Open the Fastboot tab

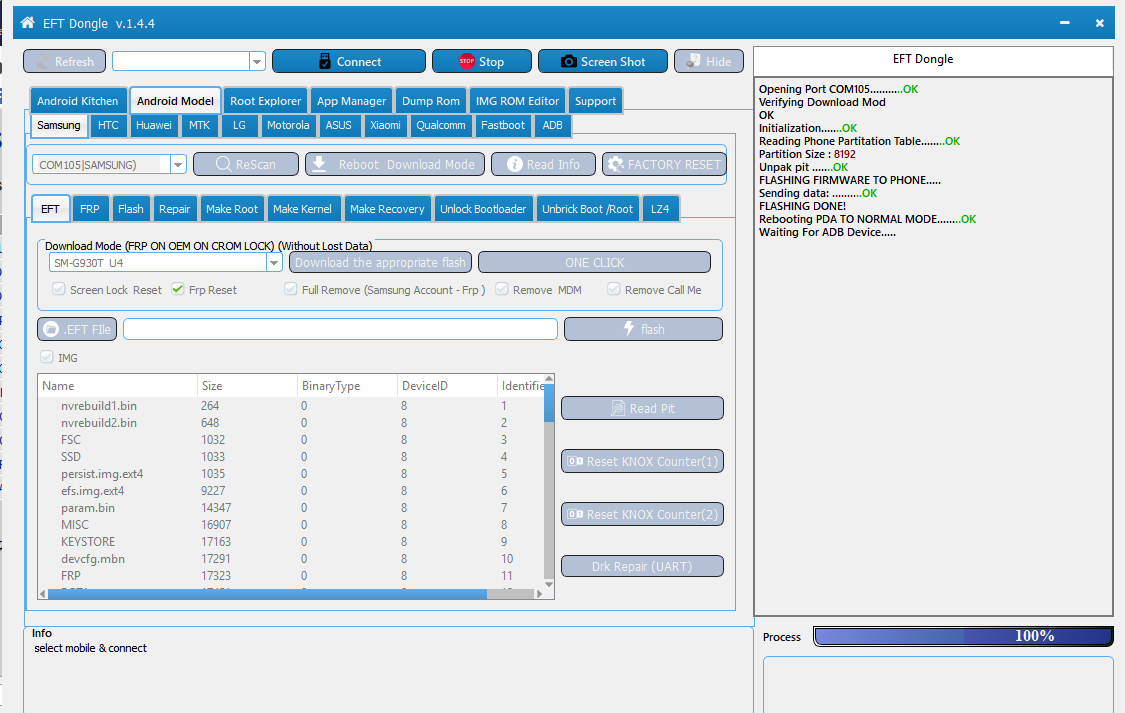[x=503, y=126]
